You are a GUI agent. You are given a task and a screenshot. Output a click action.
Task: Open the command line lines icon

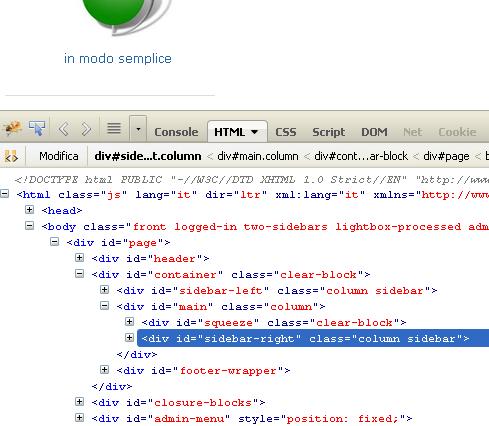point(114,128)
